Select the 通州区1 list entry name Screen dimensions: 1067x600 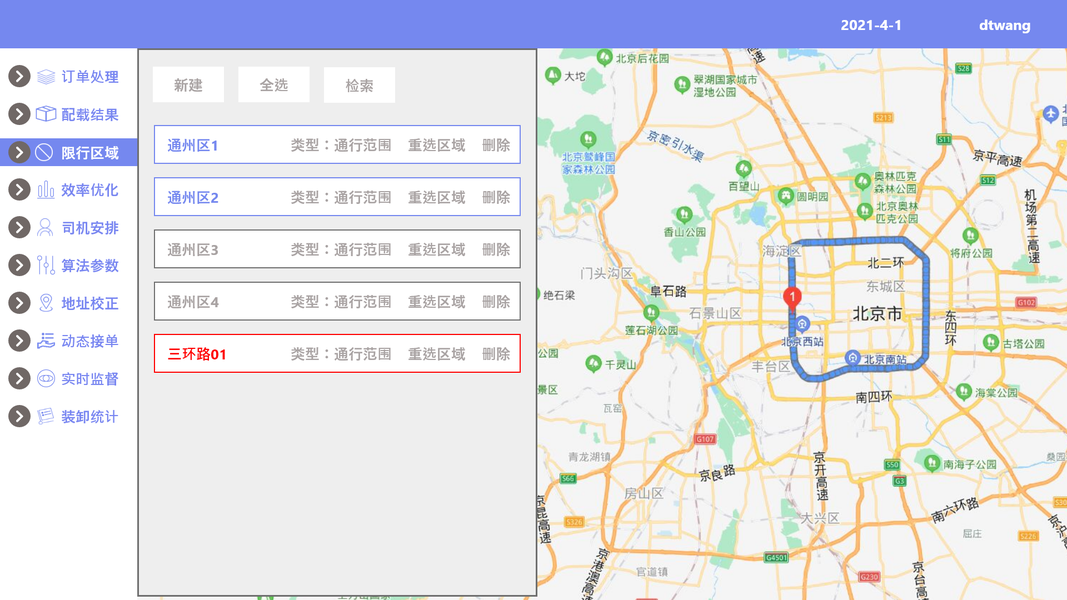coord(193,146)
